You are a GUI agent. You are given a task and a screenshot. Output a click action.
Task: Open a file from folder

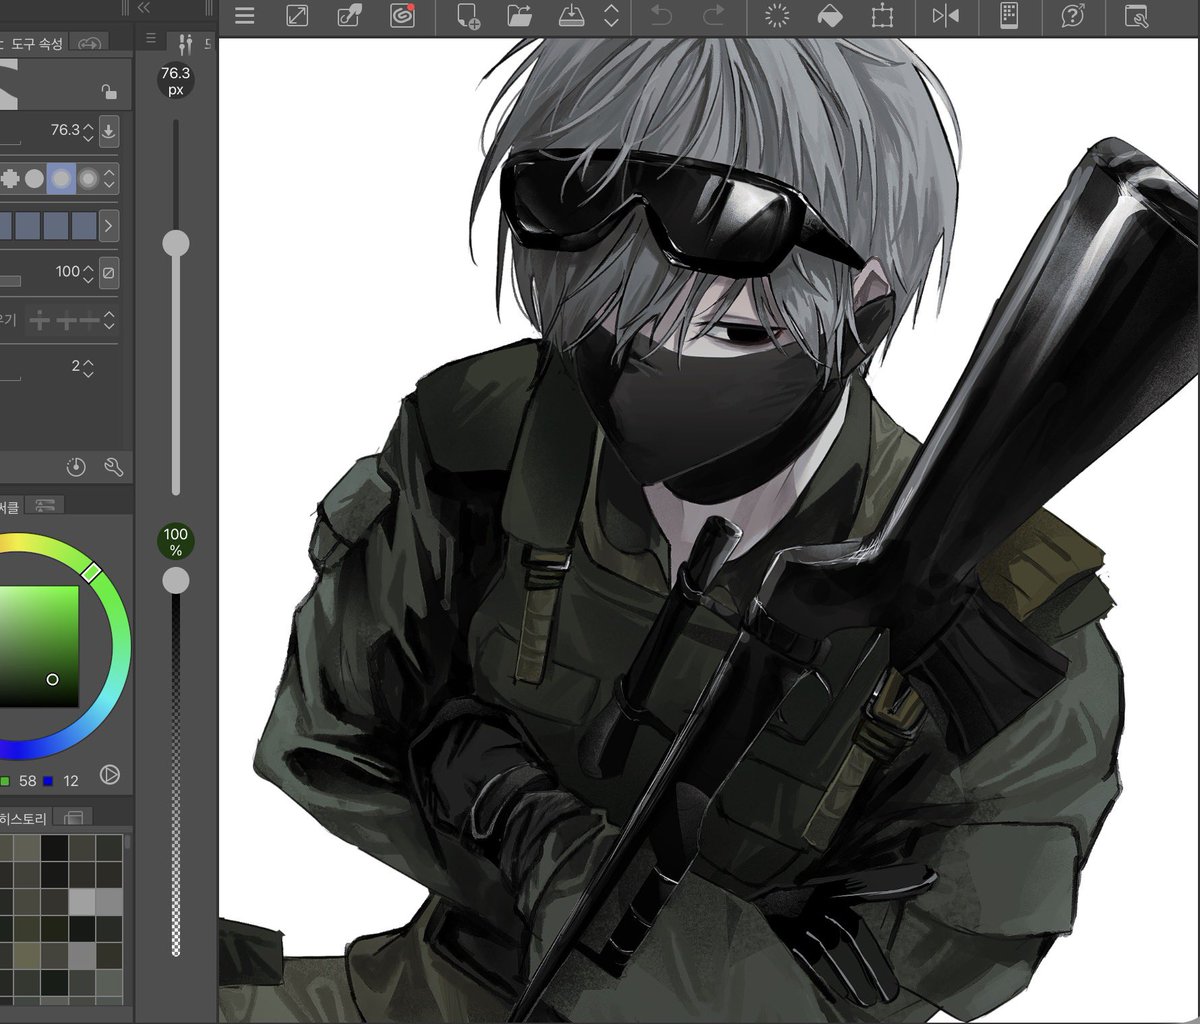519,16
